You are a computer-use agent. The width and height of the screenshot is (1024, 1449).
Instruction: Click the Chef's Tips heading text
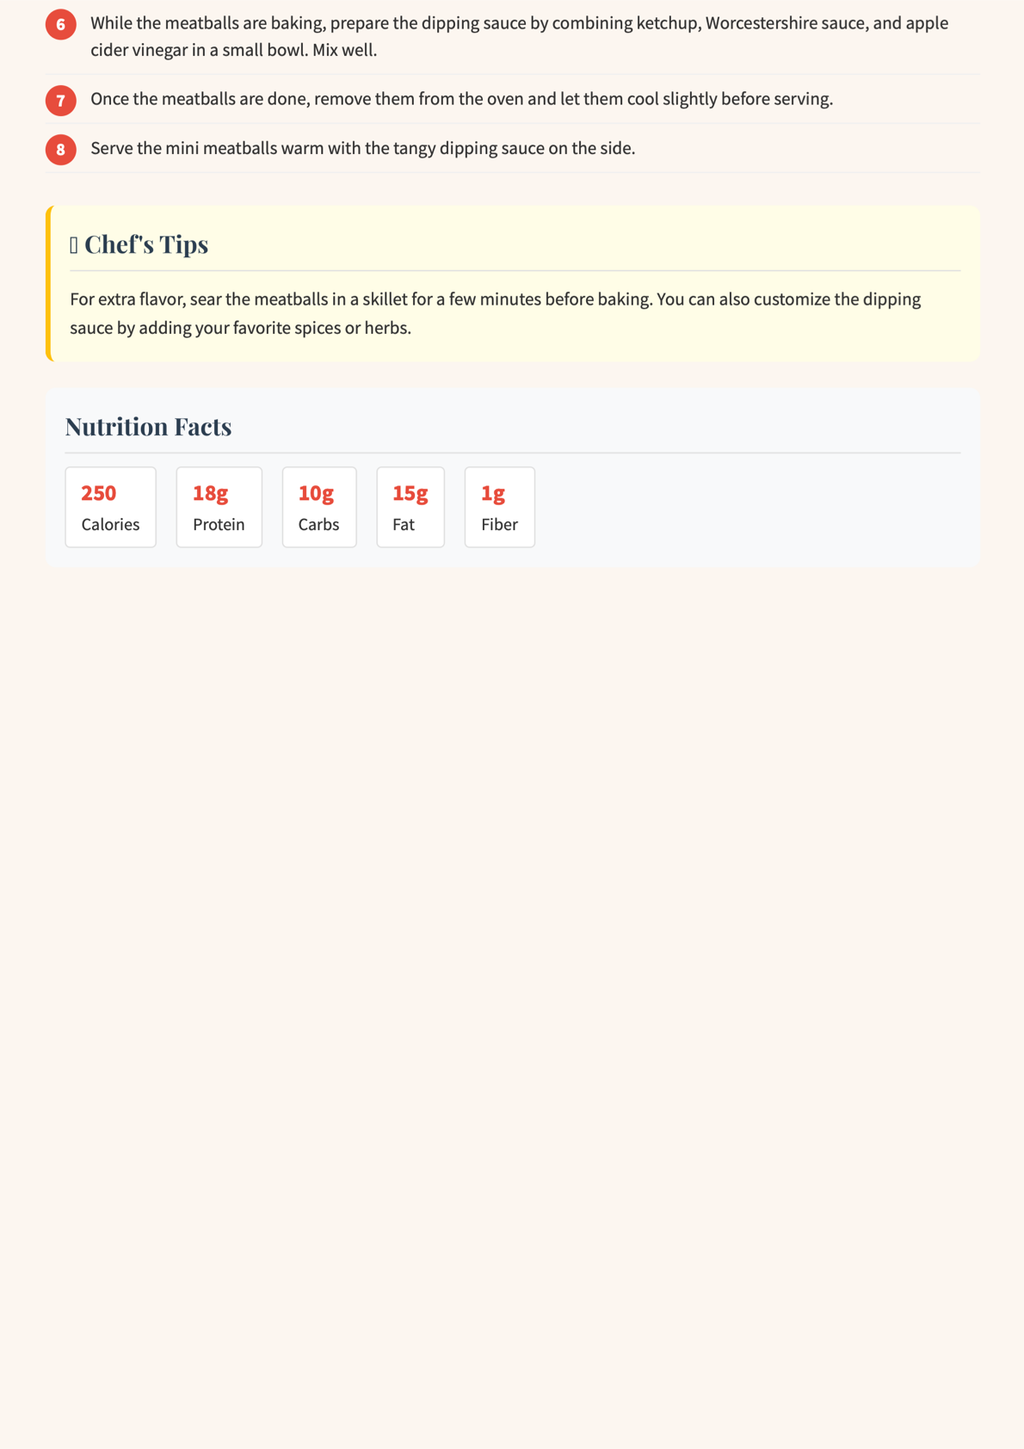click(146, 245)
